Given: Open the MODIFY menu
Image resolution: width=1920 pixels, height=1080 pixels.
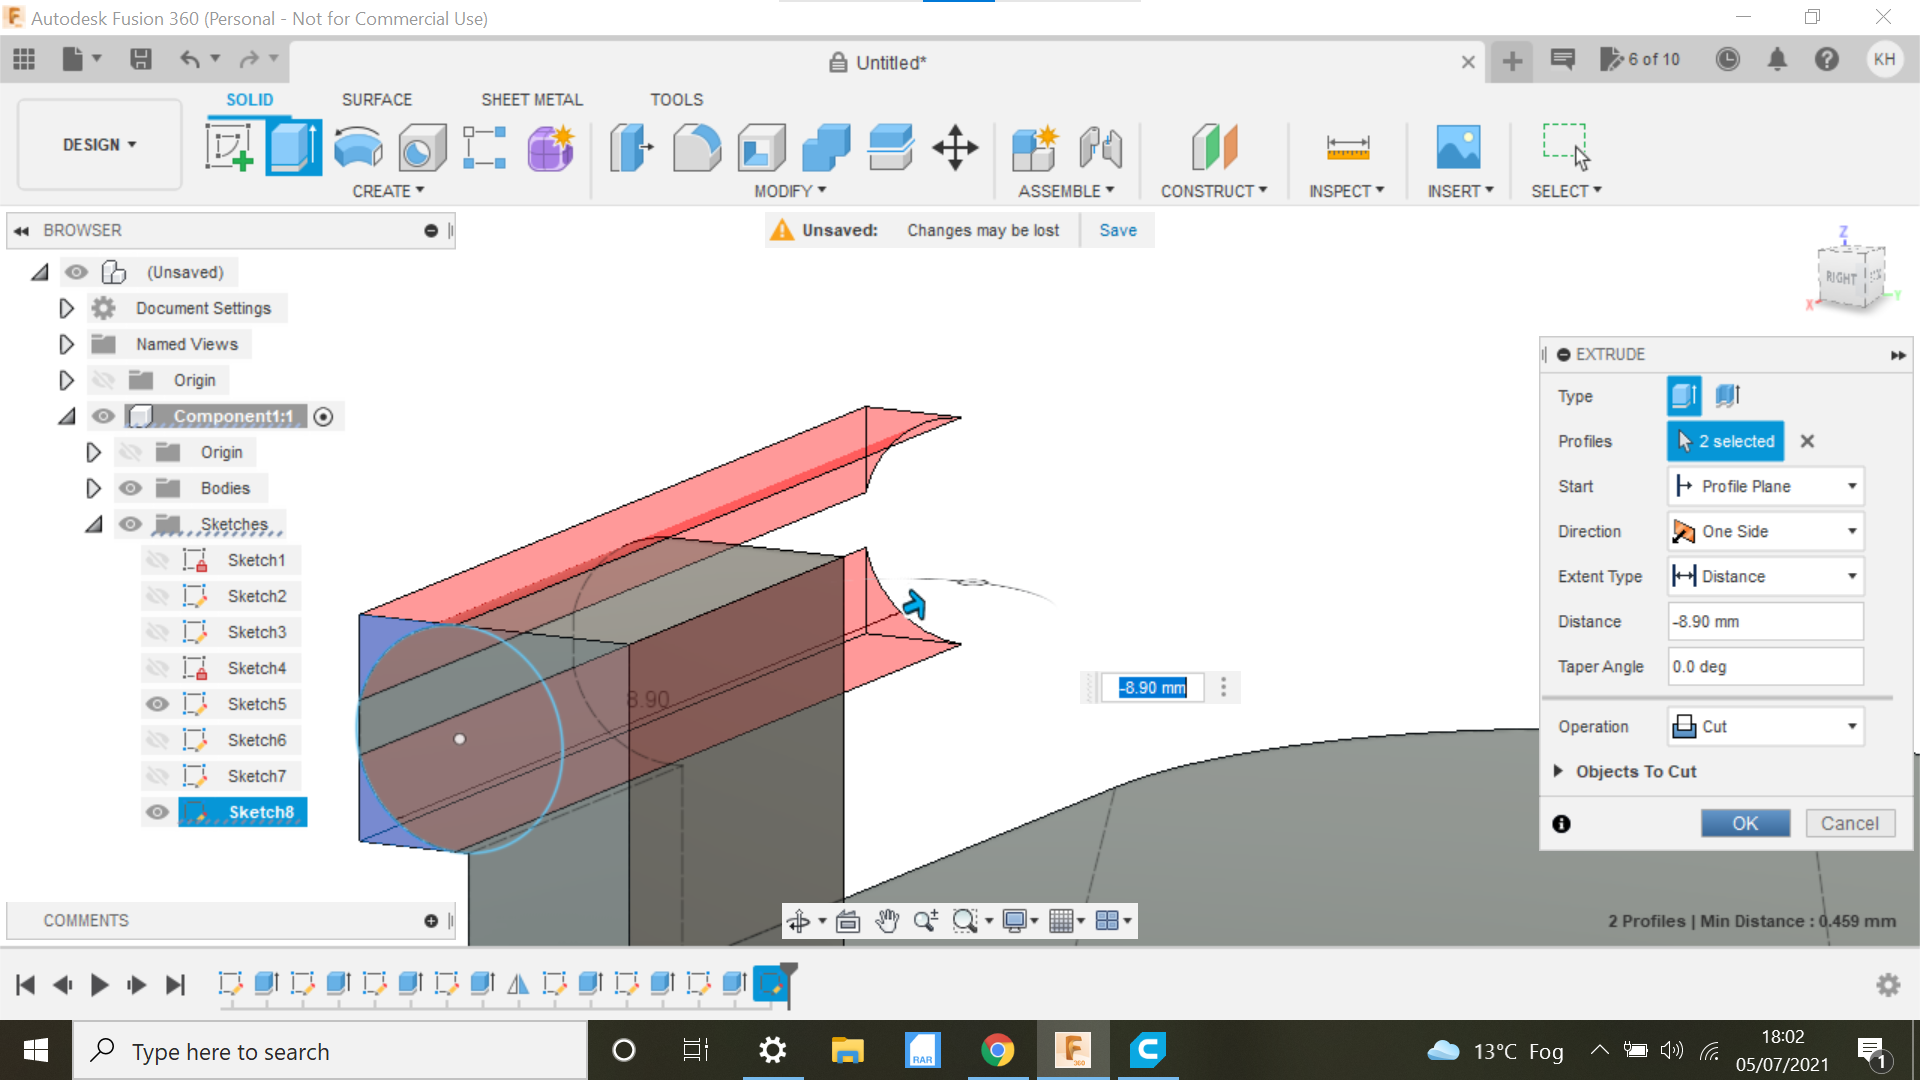Looking at the screenshot, I should (786, 191).
